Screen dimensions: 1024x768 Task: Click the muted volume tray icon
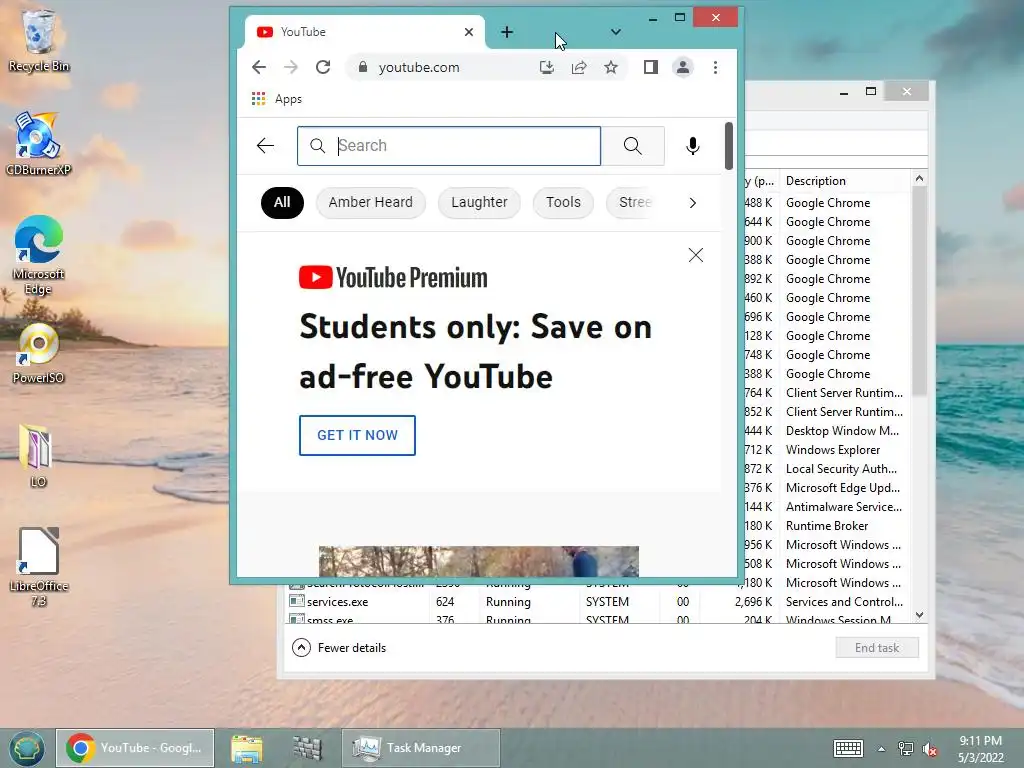[x=930, y=749]
